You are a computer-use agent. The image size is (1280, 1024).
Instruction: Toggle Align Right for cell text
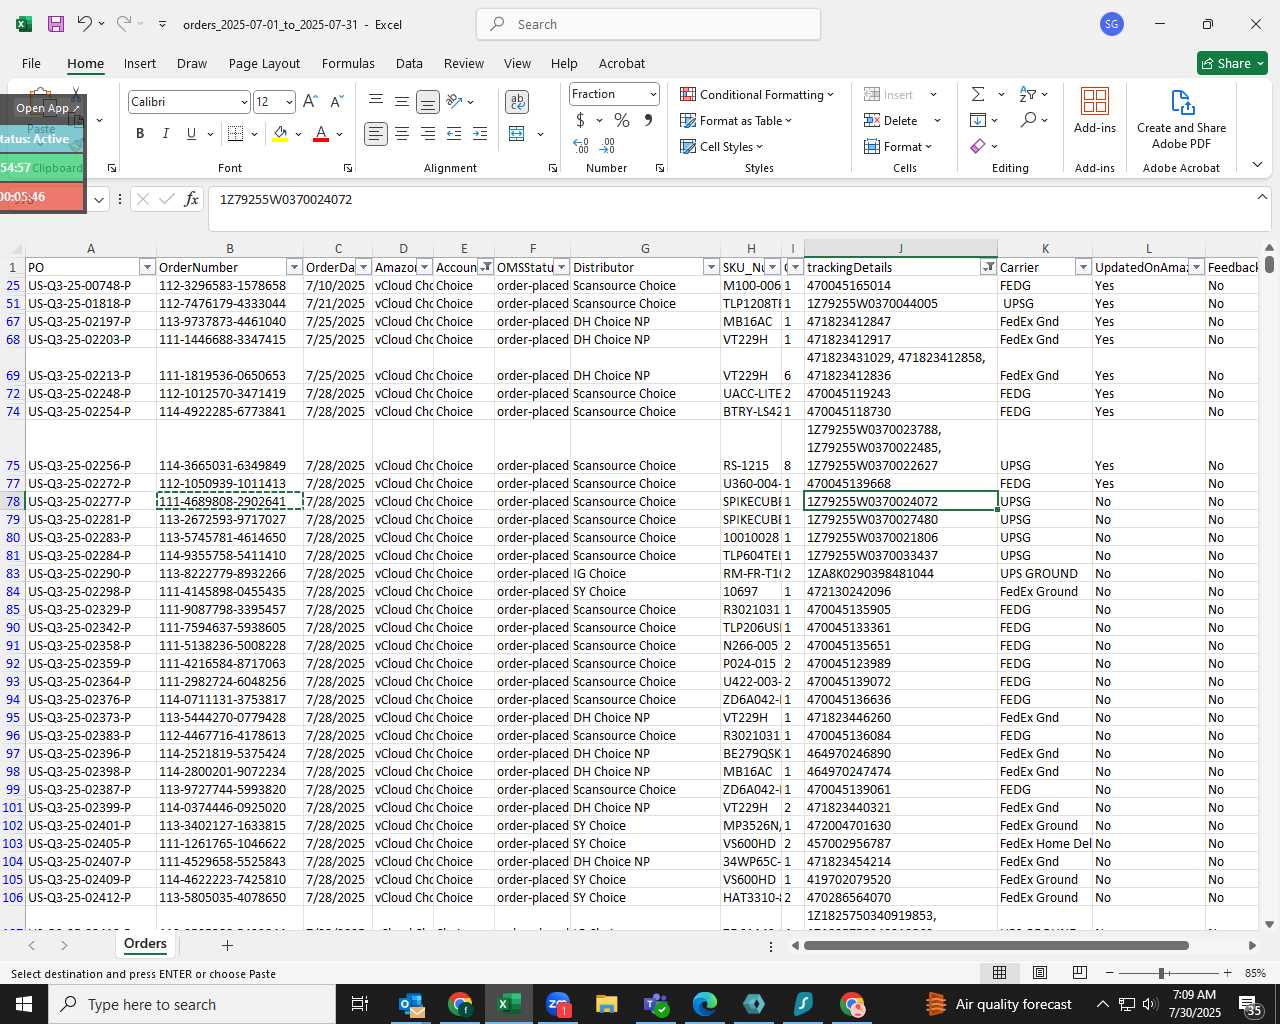tap(428, 134)
